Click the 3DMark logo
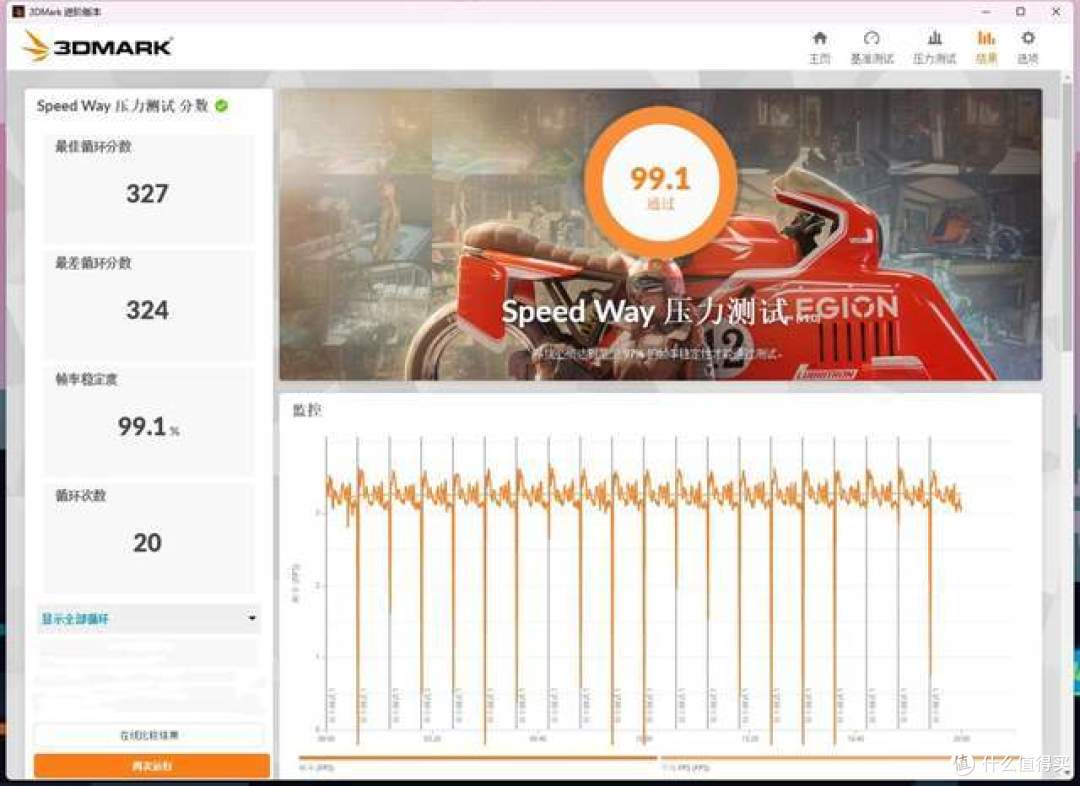This screenshot has width=1080, height=786. click(97, 46)
